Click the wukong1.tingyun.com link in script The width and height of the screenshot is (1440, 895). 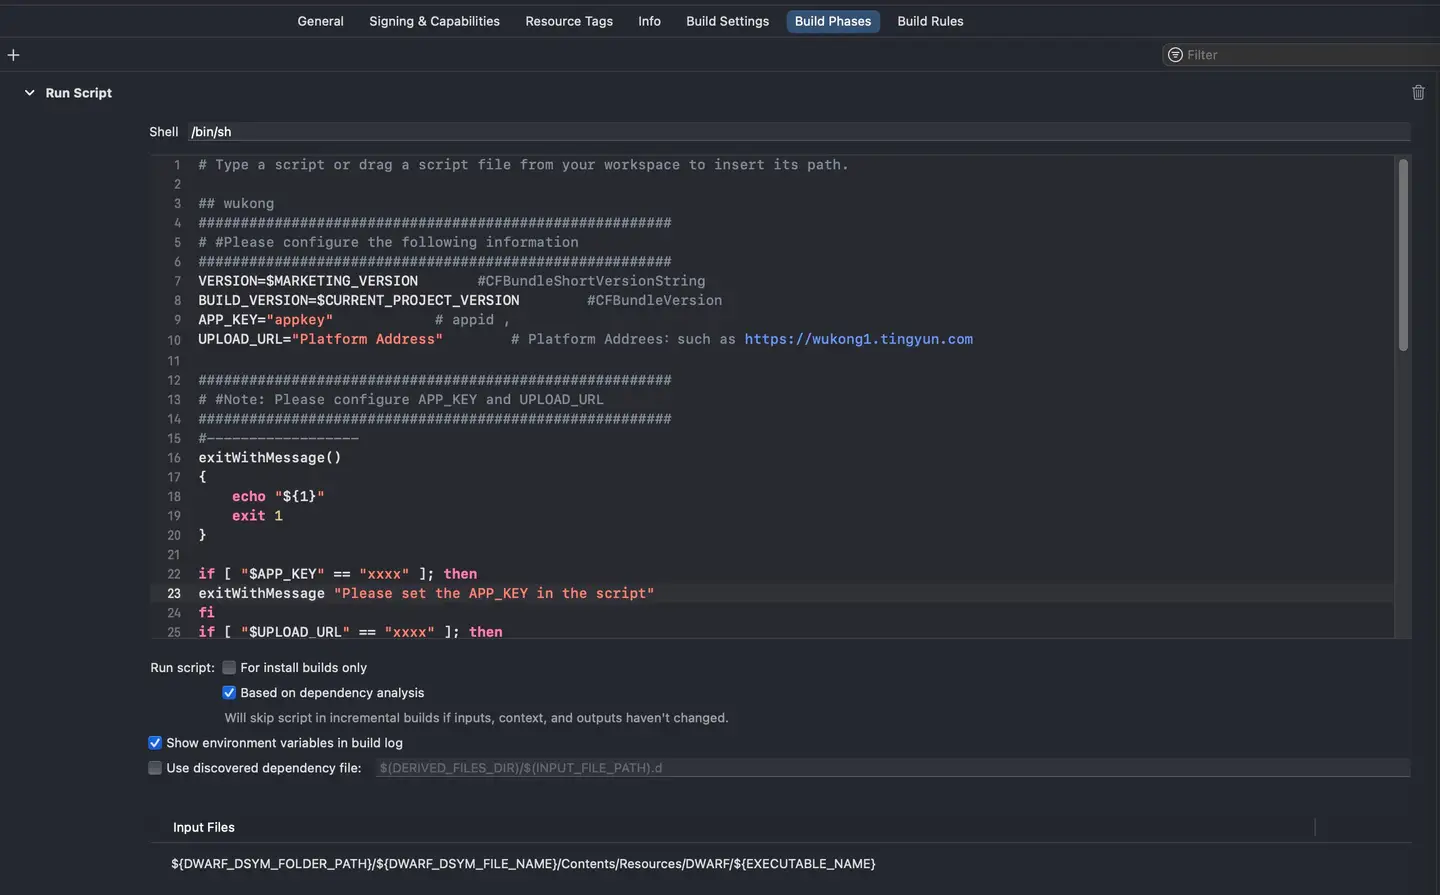pos(858,339)
